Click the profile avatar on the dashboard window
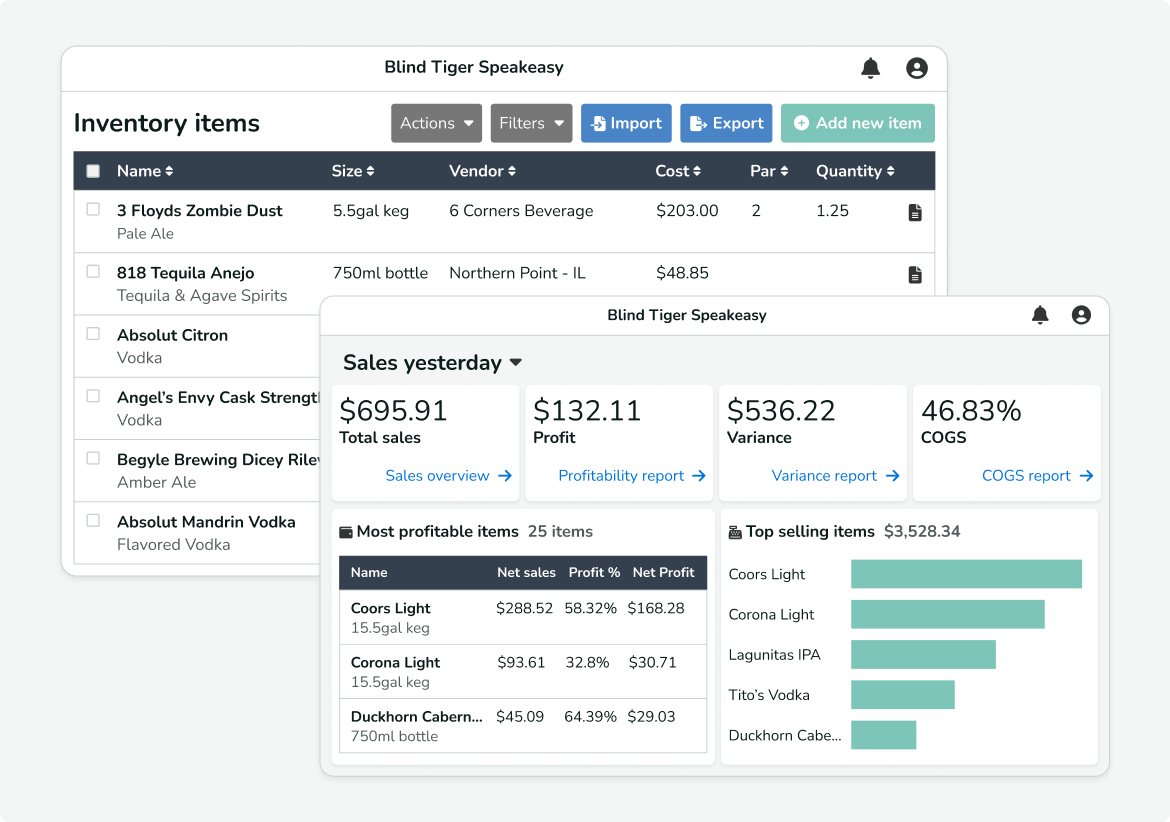 1081,314
